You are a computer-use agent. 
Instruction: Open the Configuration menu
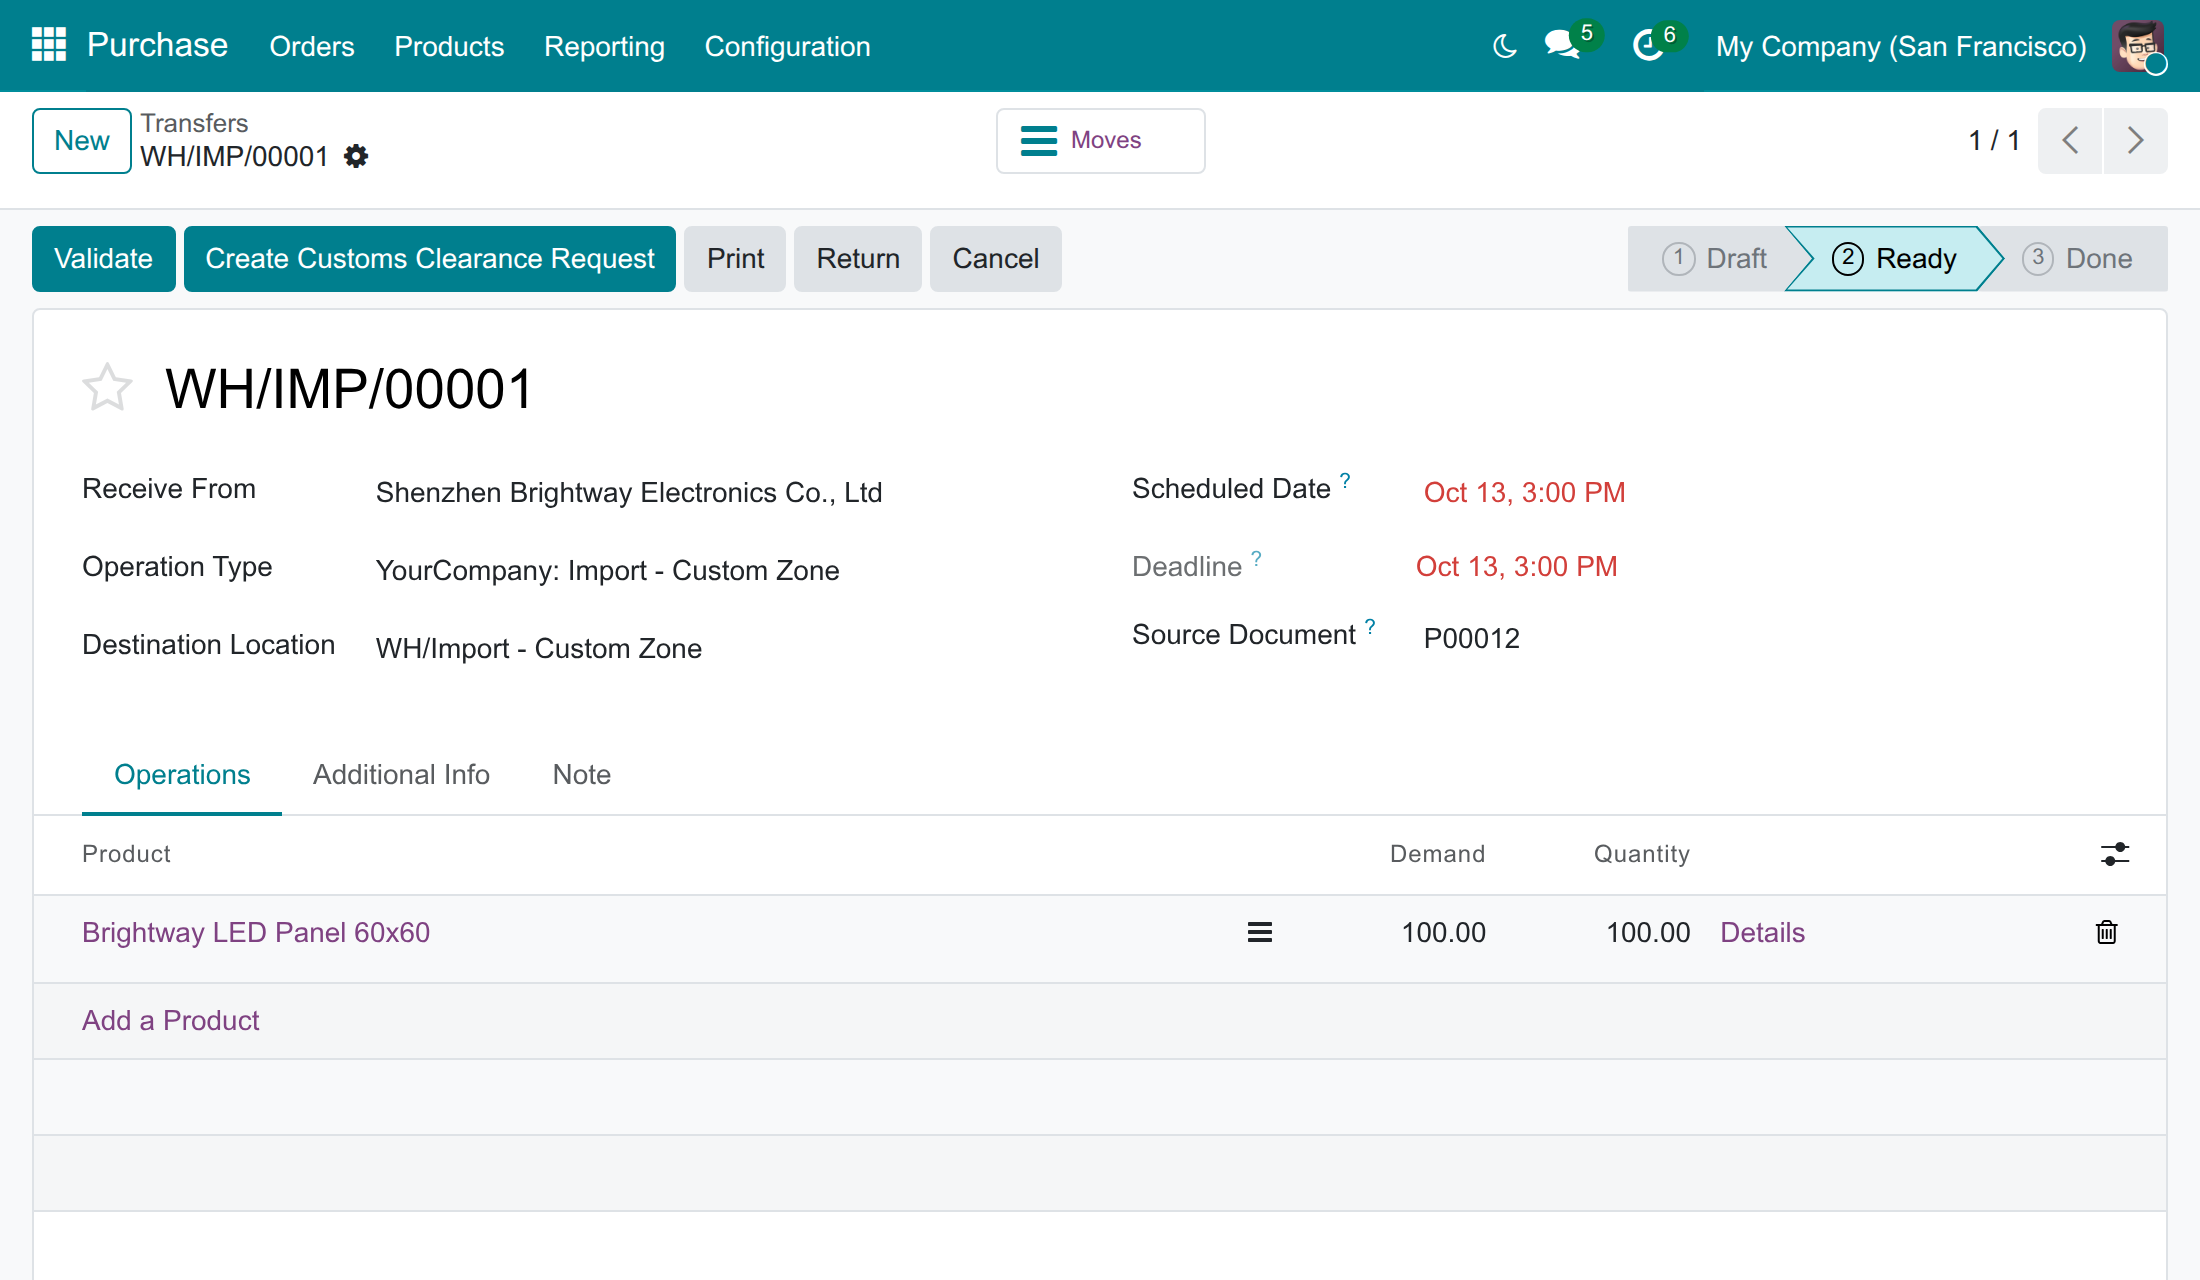coord(787,46)
